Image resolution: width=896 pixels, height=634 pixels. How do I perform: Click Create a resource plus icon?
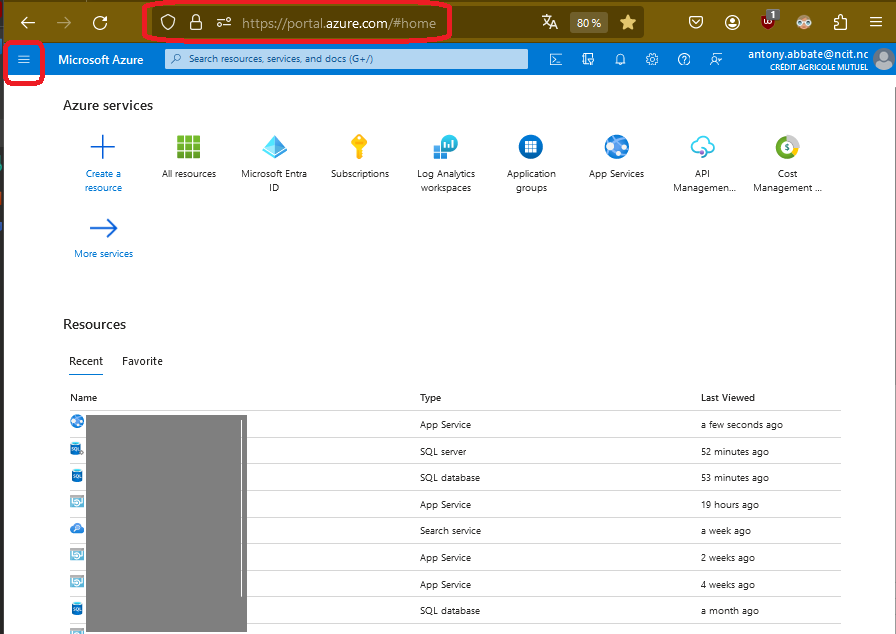click(x=103, y=148)
